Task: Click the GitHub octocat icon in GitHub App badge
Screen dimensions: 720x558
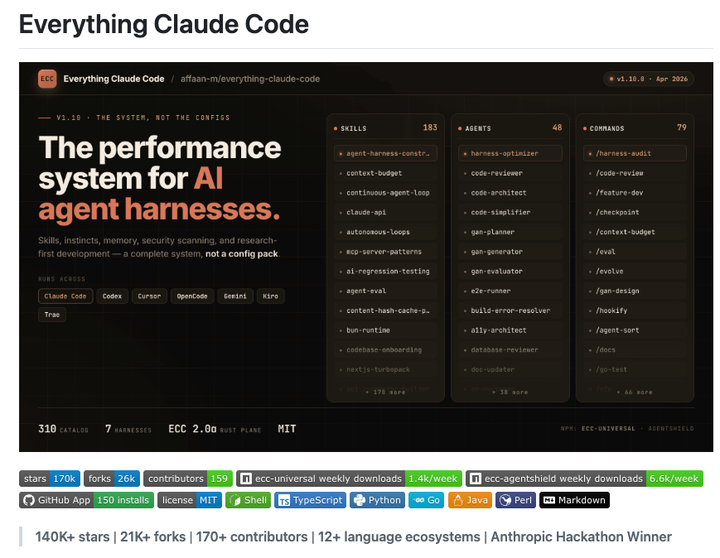Action: click(x=29, y=500)
